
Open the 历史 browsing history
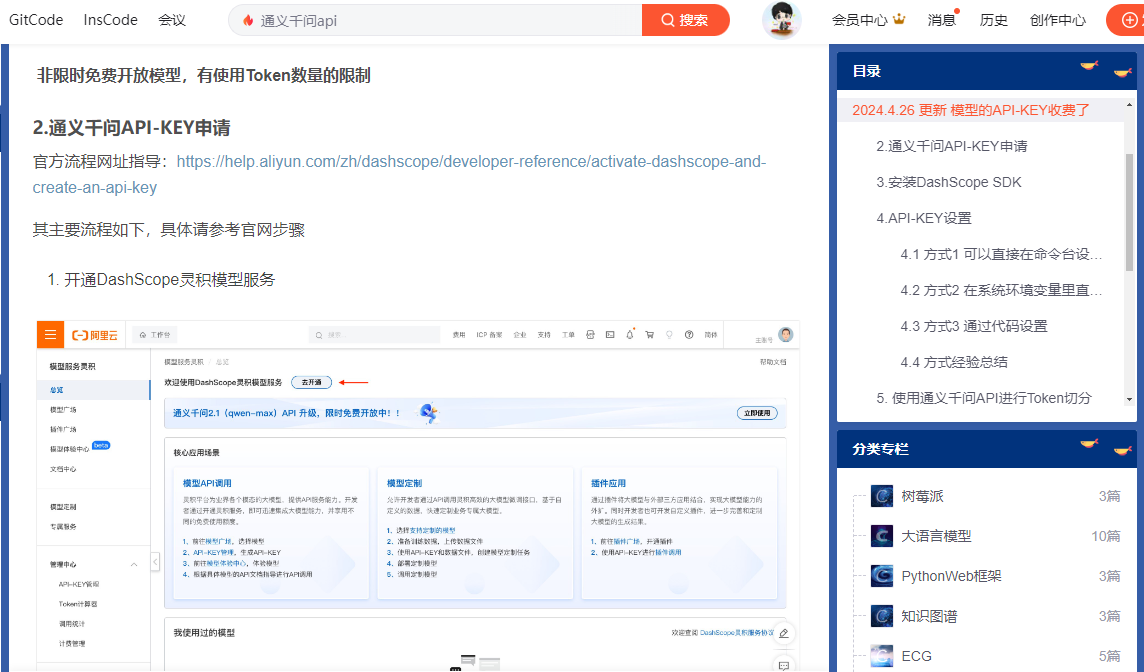[x=994, y=20]
